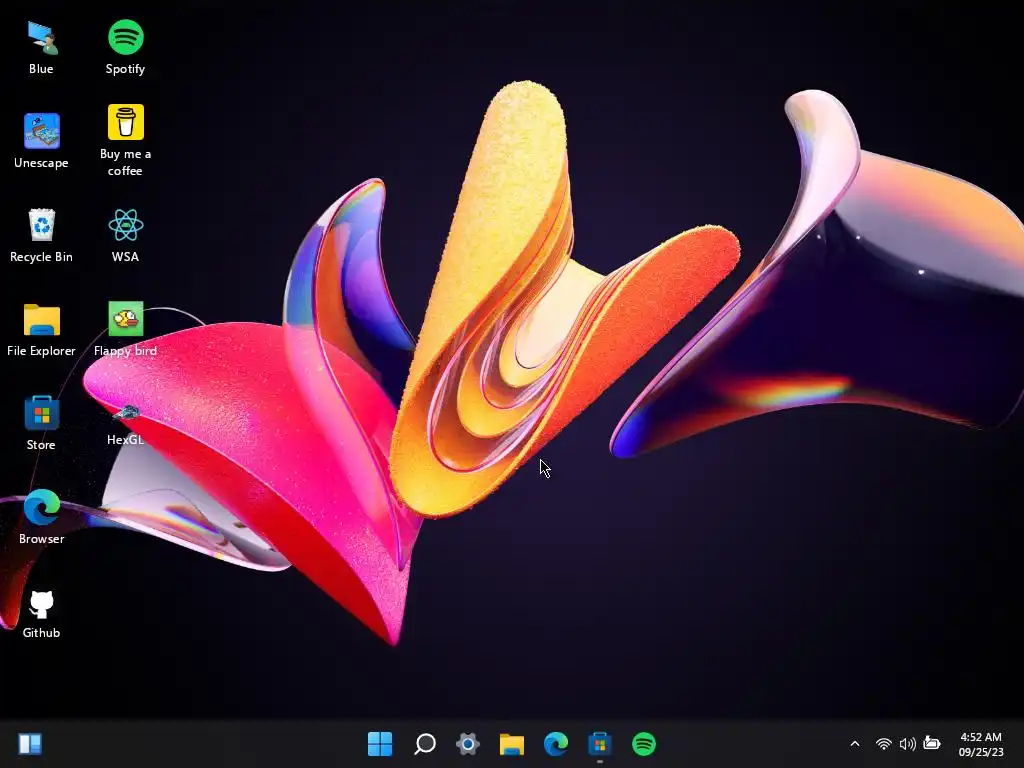Launch Edge from the taskbar
1024x768 pixels.
[556, 743]
